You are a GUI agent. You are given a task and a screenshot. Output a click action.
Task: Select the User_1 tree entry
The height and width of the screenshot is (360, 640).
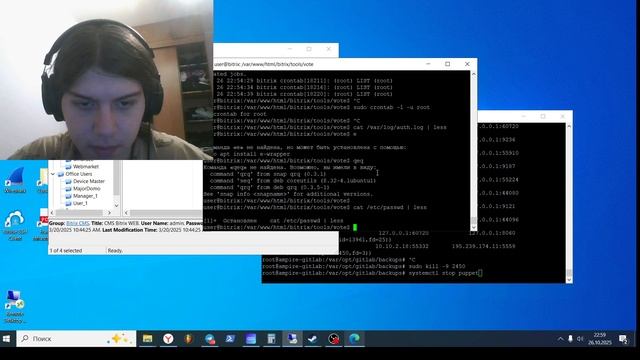(x=80, y=203)
